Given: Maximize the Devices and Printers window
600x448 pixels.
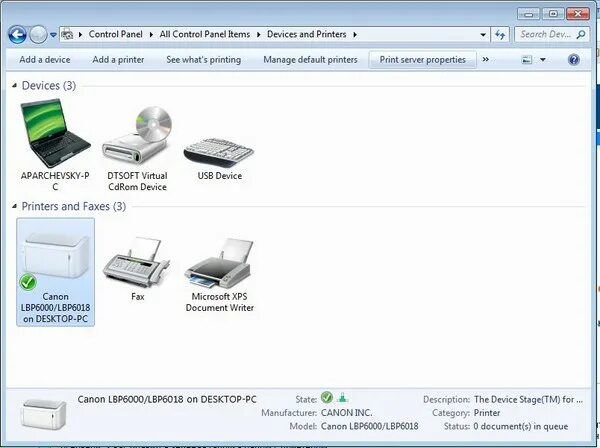Looking at the screenshot, I should point(553,14).
